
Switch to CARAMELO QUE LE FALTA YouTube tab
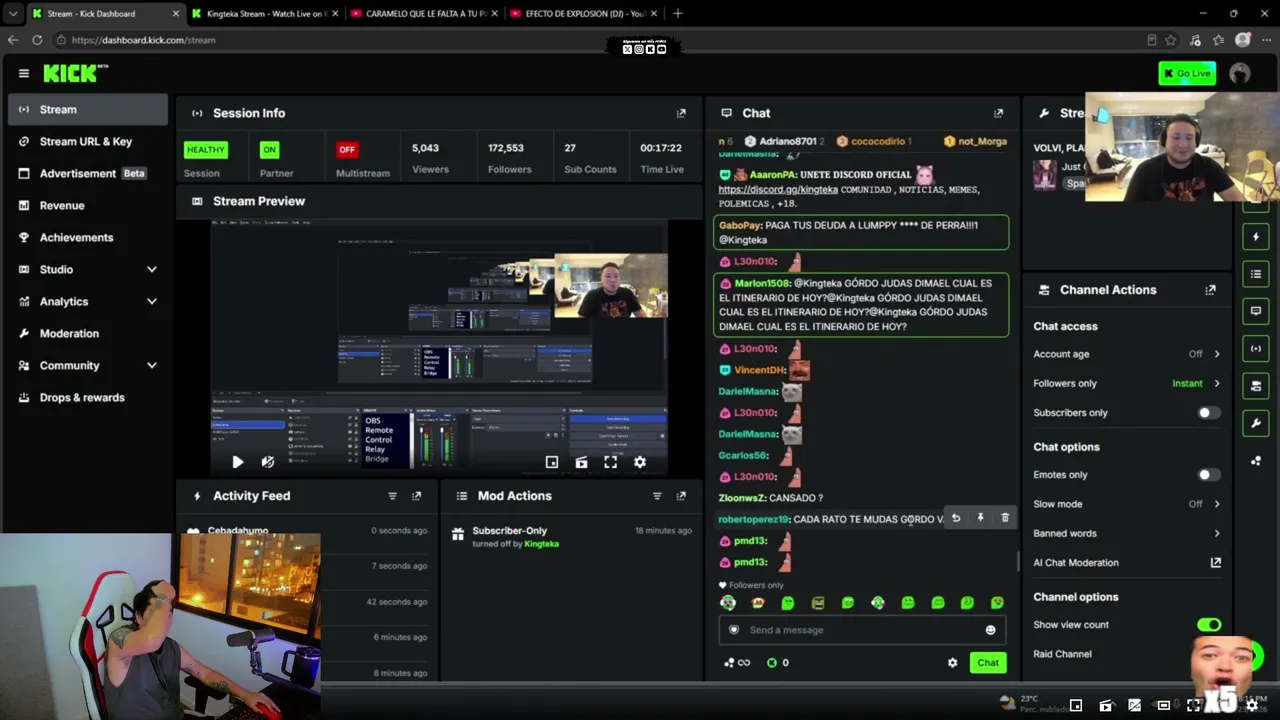426,14
